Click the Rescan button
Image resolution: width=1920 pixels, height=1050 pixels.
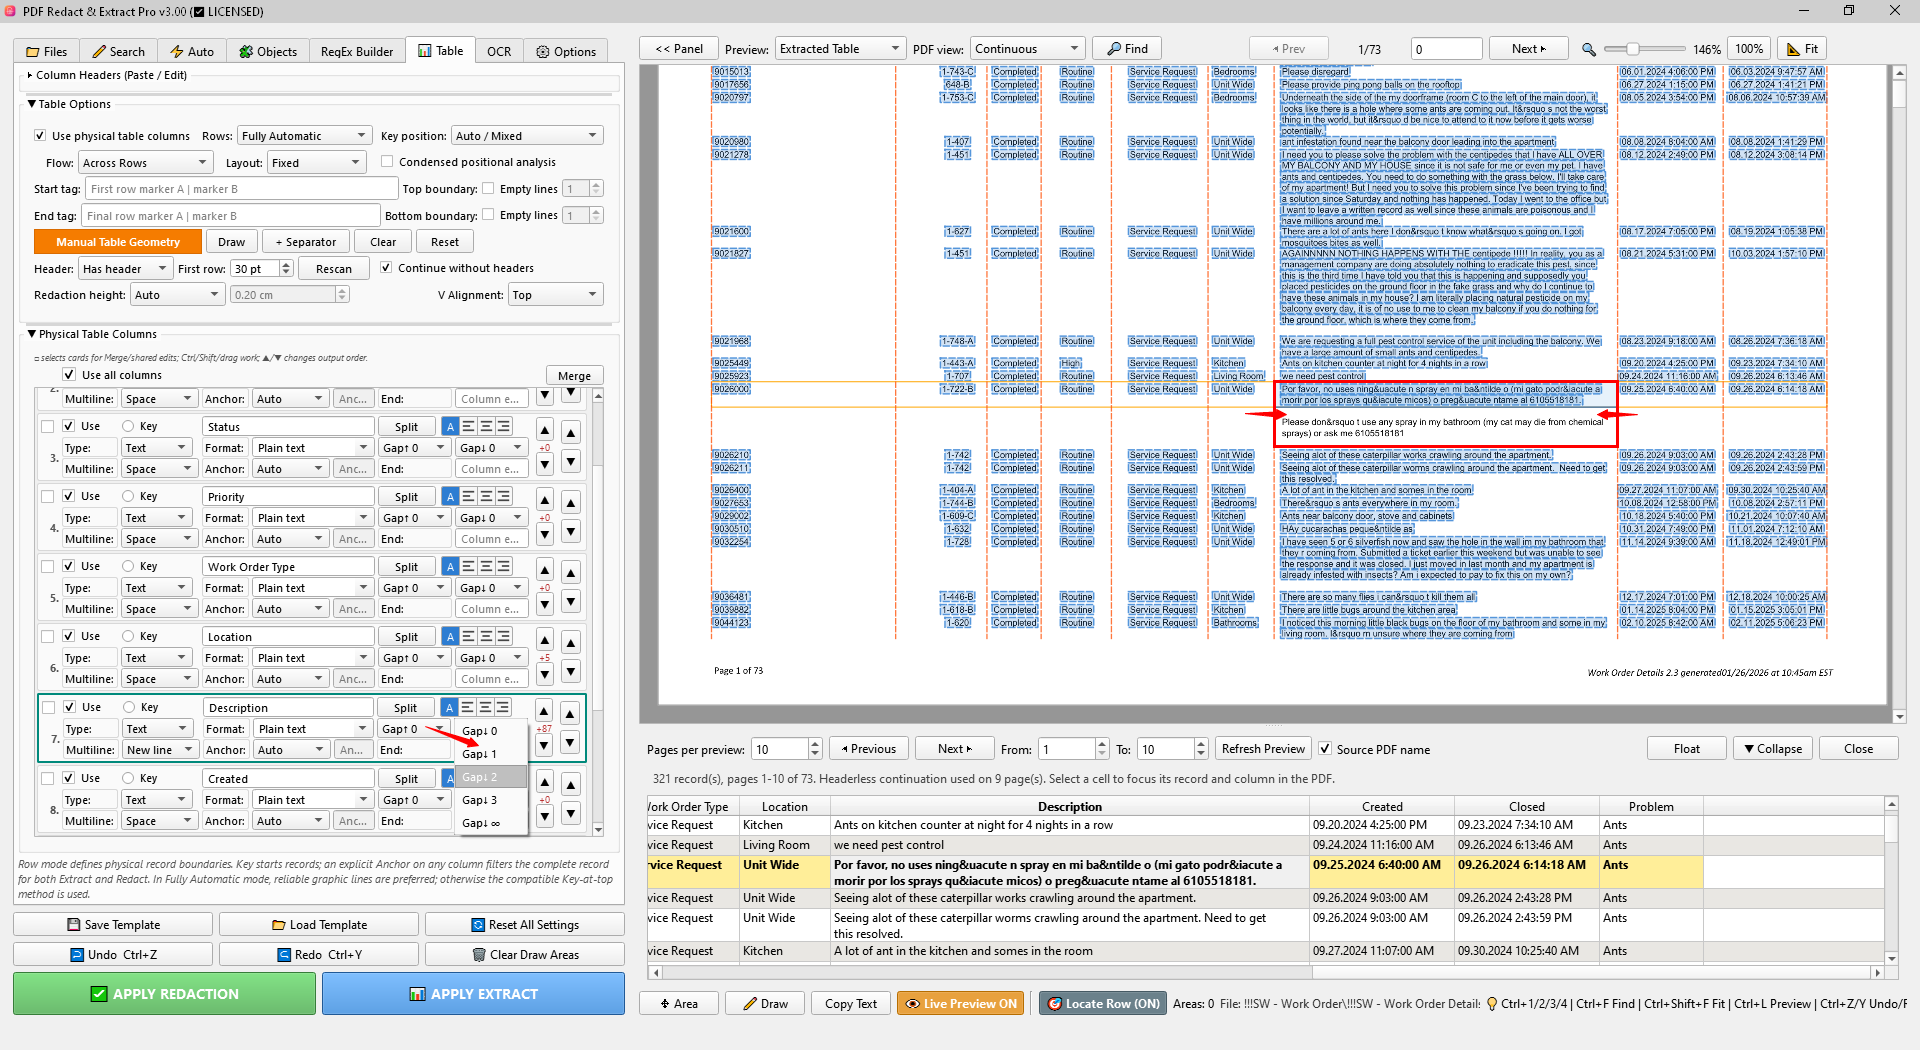tap(333, 269)
